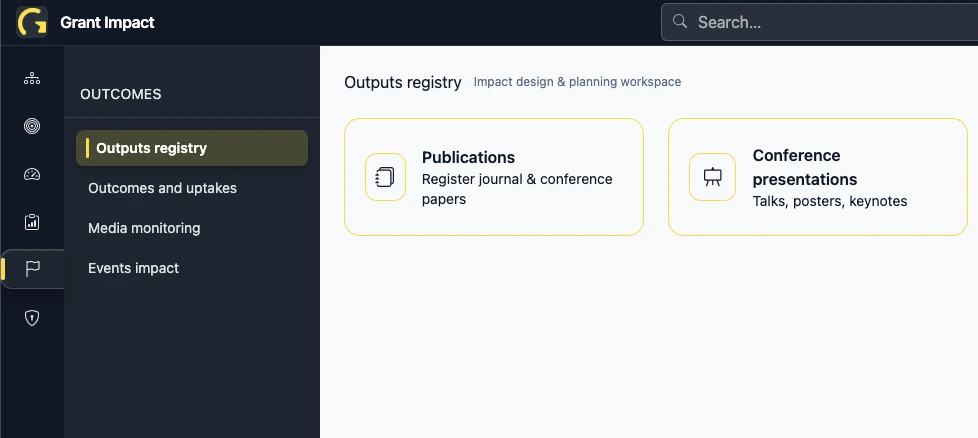
Task: Go to Outcomes and uptakes
Action: coord(162,188)
